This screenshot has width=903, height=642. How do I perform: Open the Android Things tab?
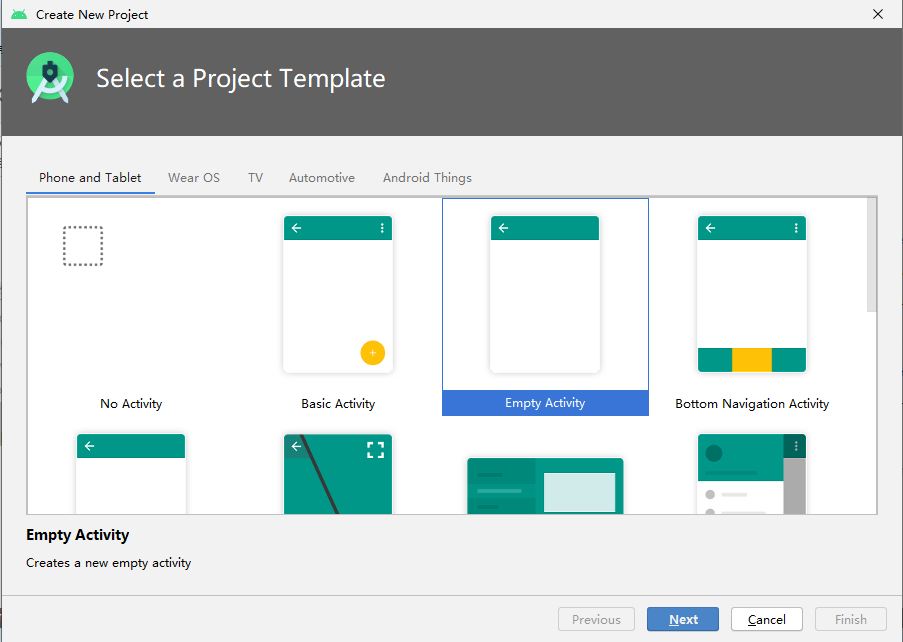click(x=427, y=178)
